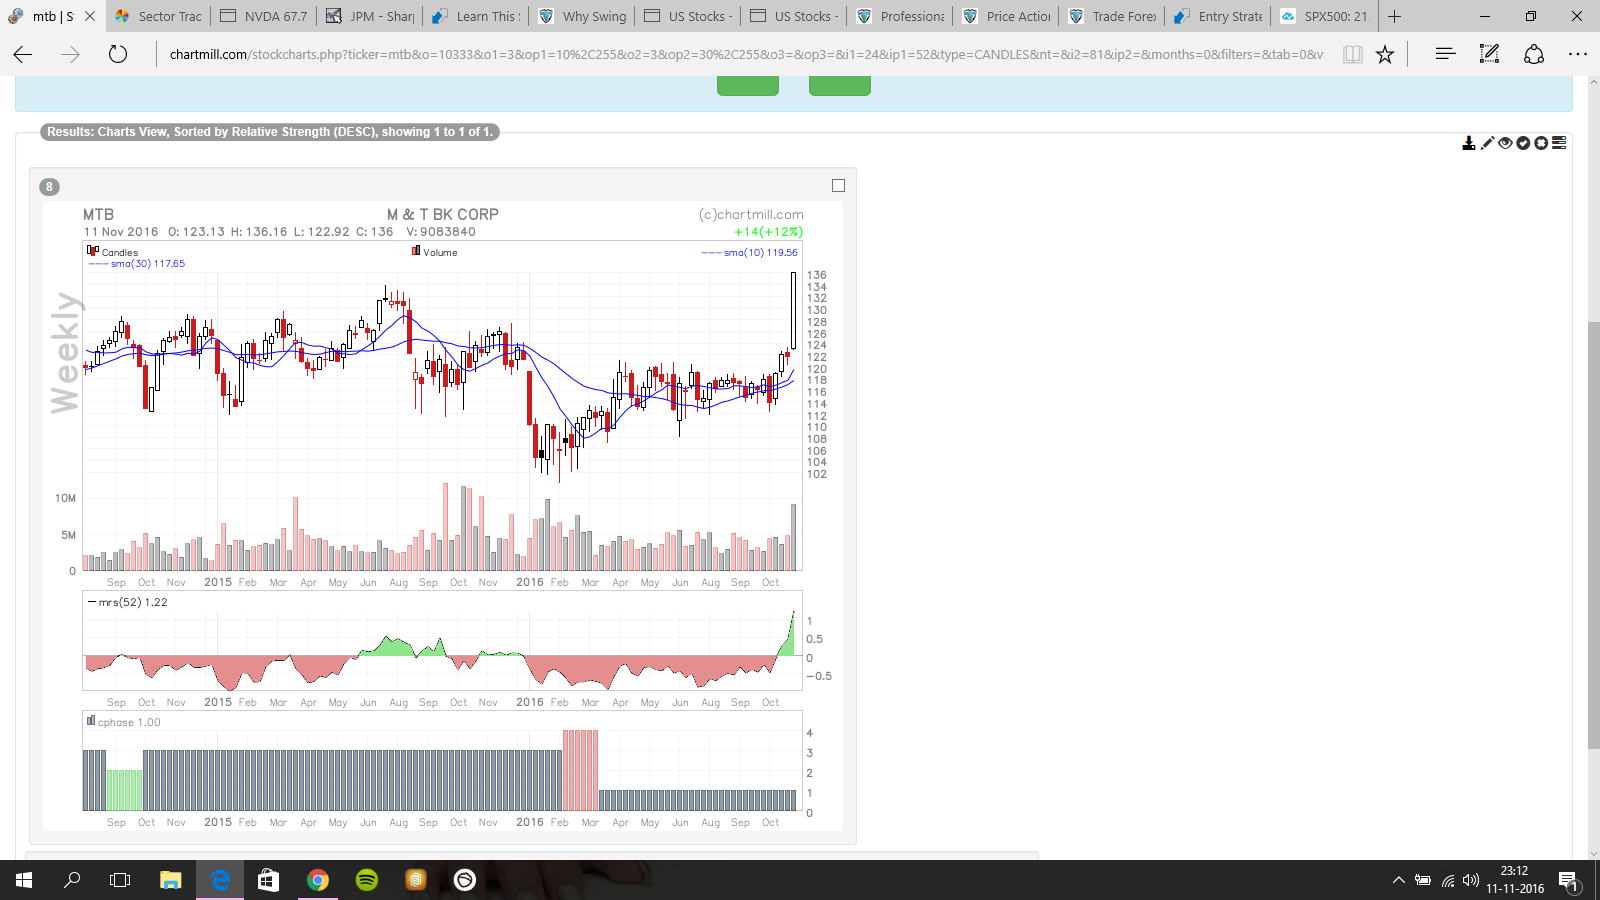1600x900 pixels.
Task: Open Windows Store from the taskbar
Action: pos(268,880)
